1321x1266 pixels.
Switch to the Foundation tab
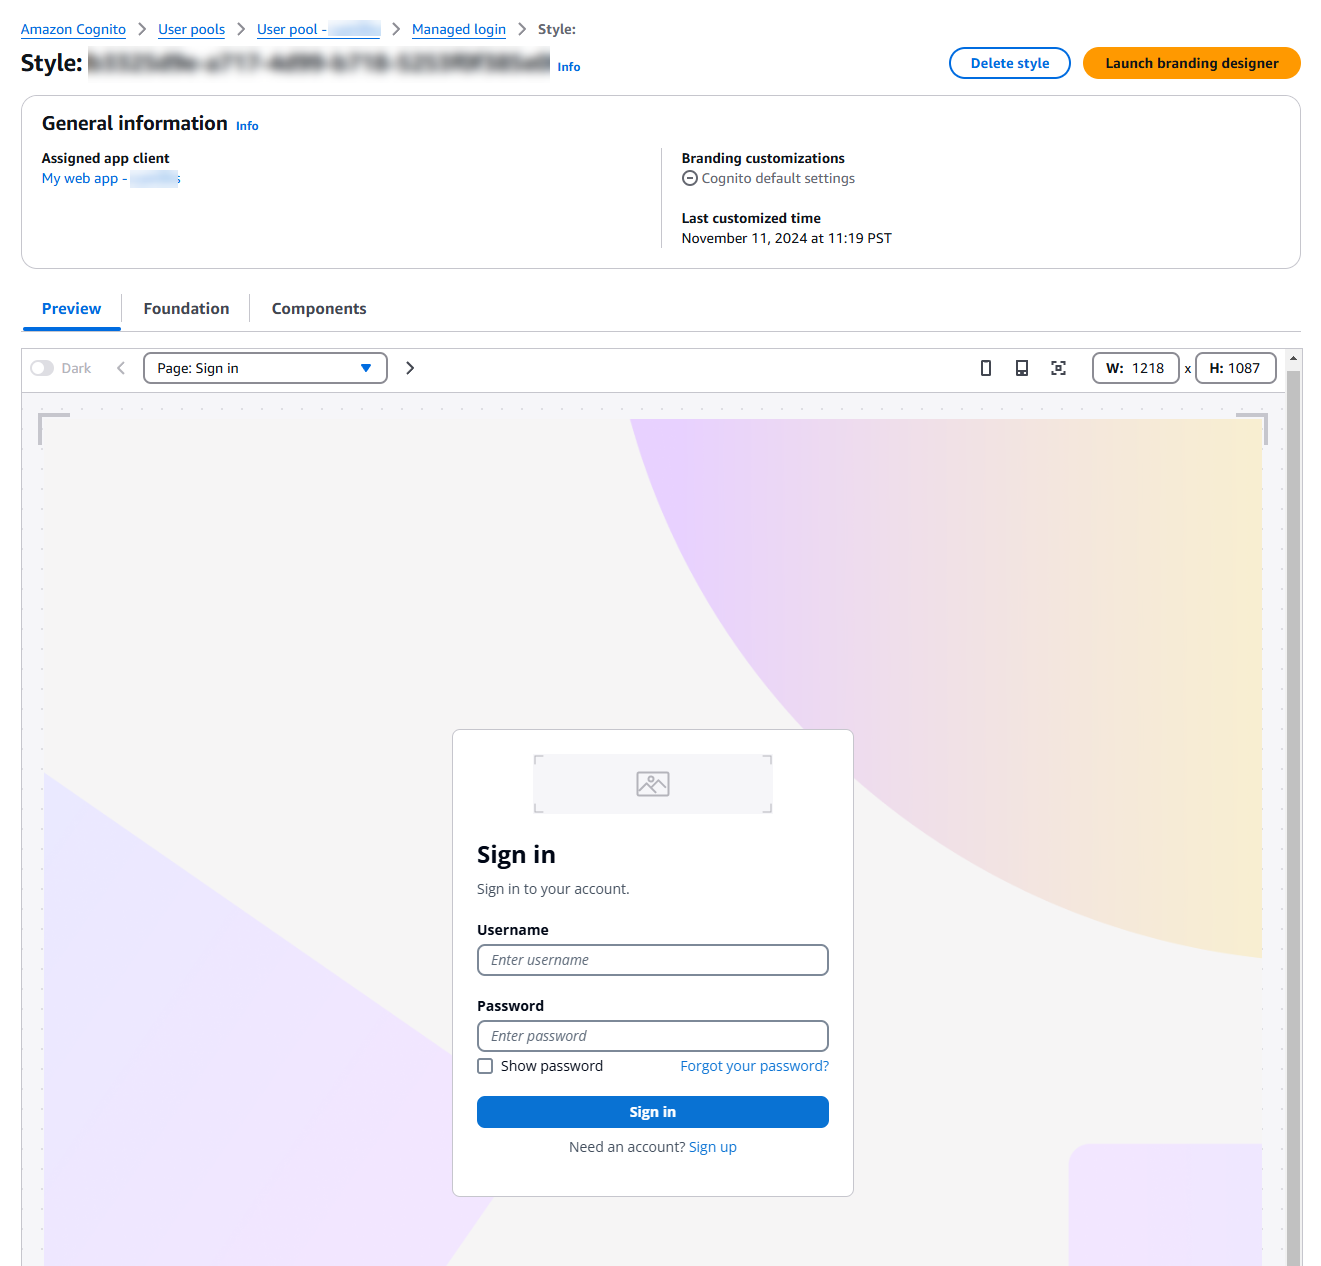pyautogui.click(x=185, y=308)
